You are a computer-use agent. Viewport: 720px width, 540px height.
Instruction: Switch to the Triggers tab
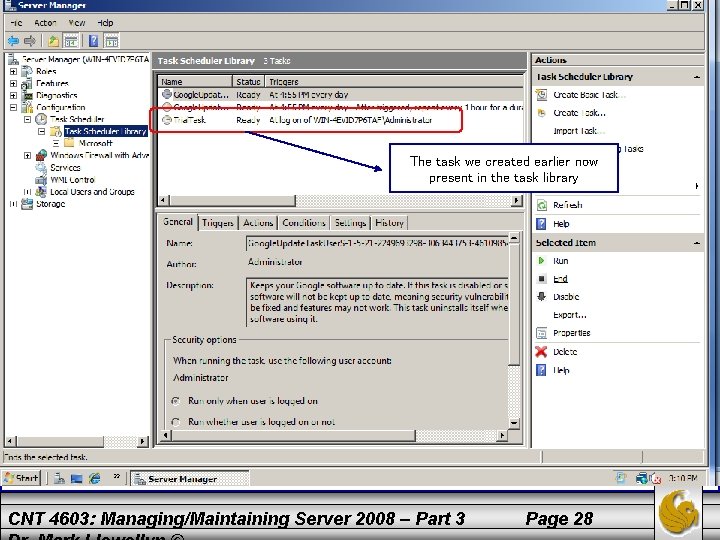218,223
